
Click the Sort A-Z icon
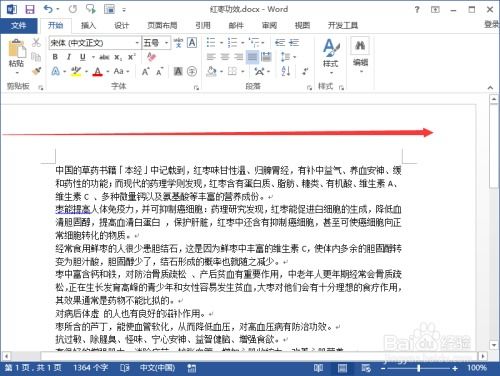tap(286, 71)
